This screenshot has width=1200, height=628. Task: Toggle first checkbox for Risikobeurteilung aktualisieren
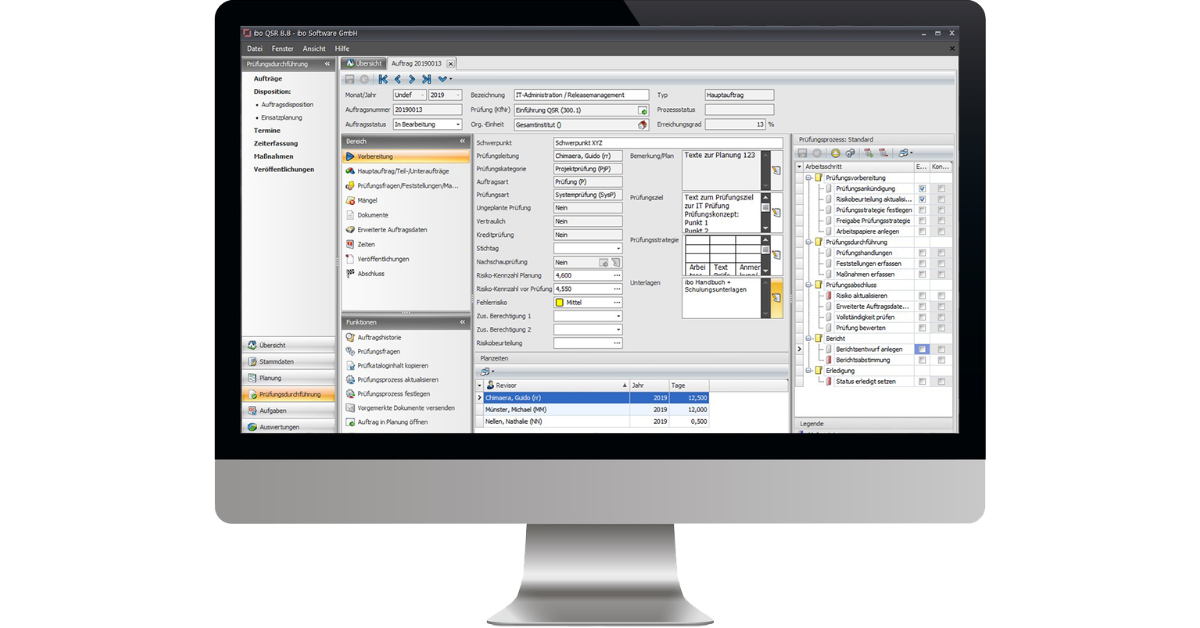click(x=922, y=199)
